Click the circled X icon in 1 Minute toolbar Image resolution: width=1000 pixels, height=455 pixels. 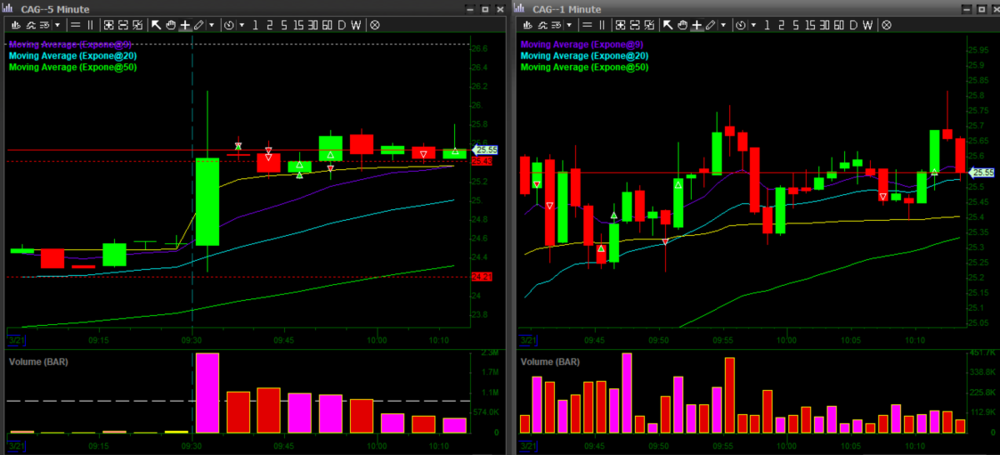887,24
